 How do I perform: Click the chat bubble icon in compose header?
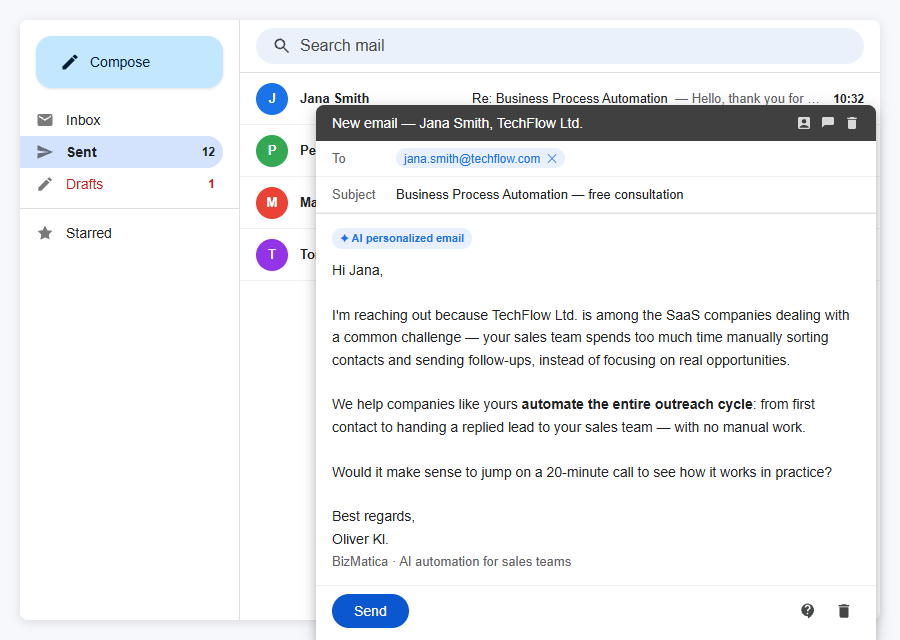828,123
